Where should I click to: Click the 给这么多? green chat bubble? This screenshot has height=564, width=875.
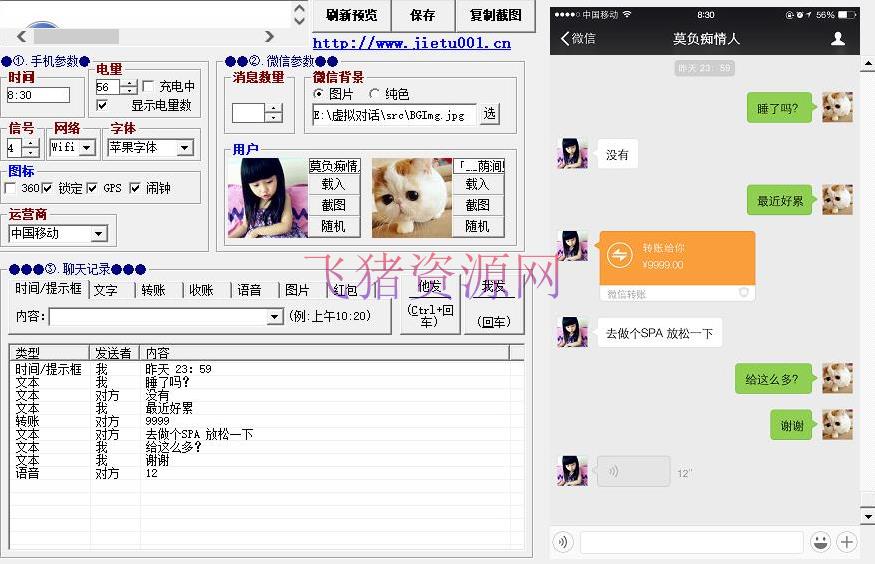pos(774,379)
